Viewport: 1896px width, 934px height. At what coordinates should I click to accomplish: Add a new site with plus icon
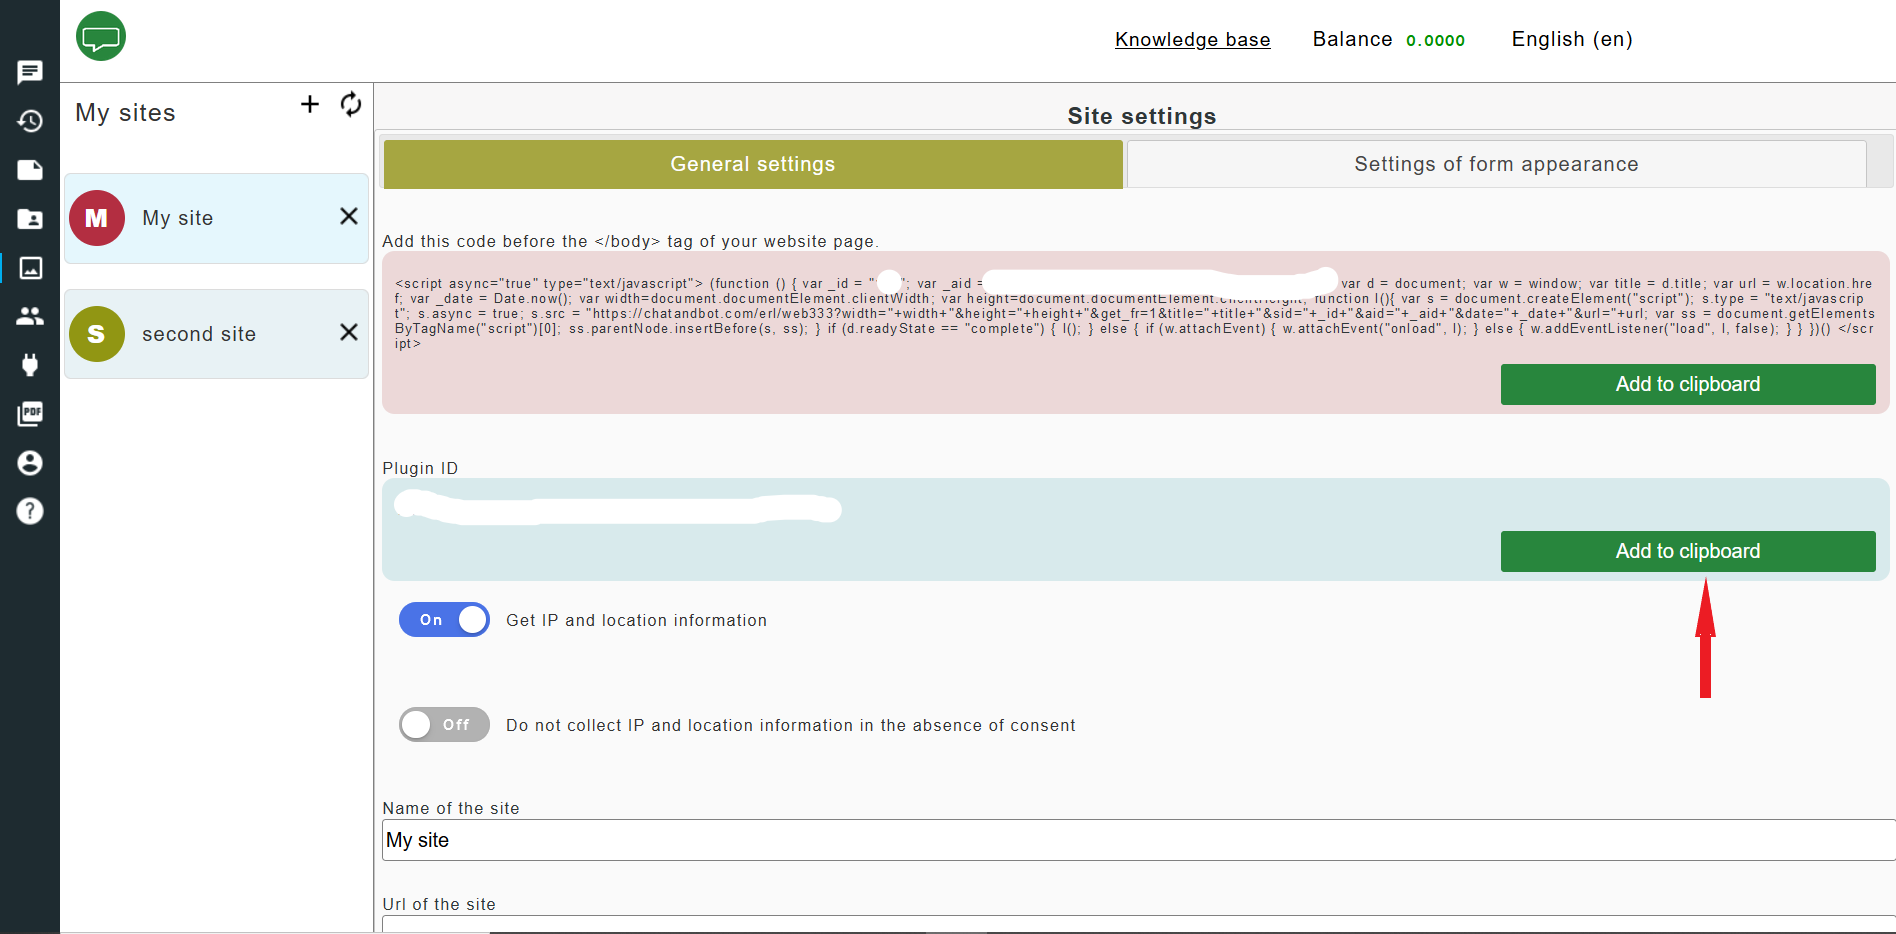310,104
